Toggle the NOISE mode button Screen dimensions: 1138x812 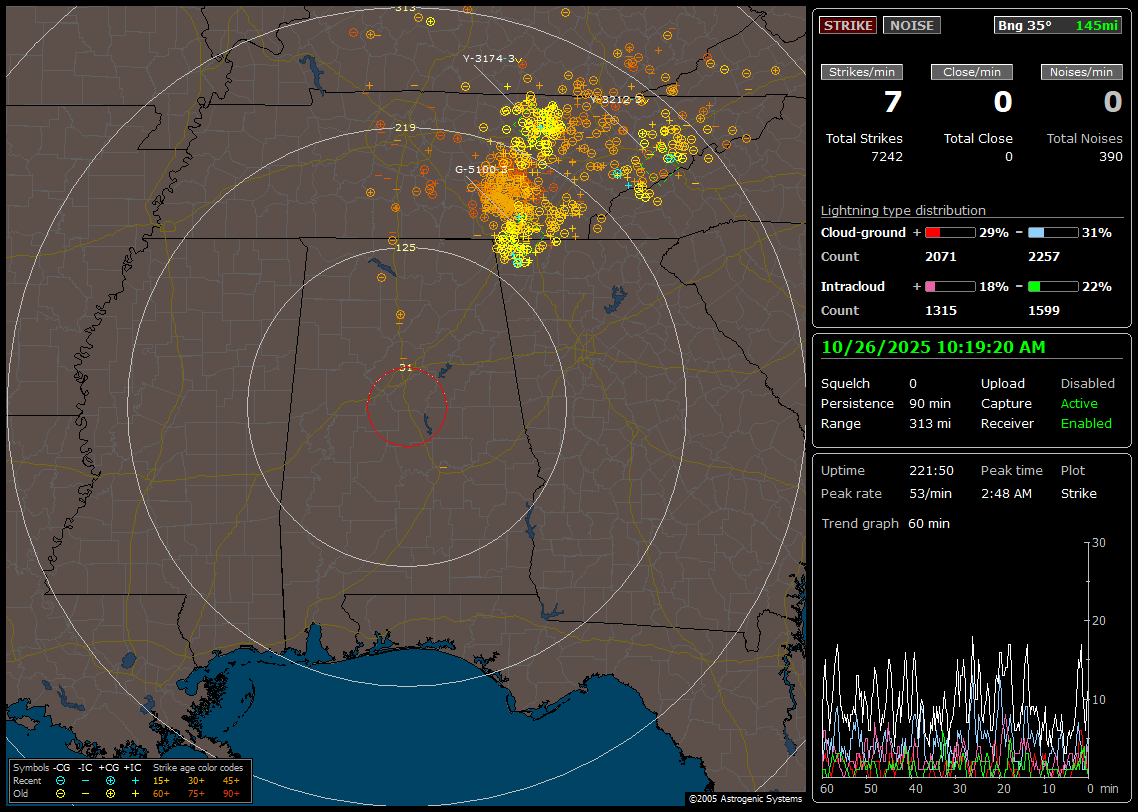[911, 25]
